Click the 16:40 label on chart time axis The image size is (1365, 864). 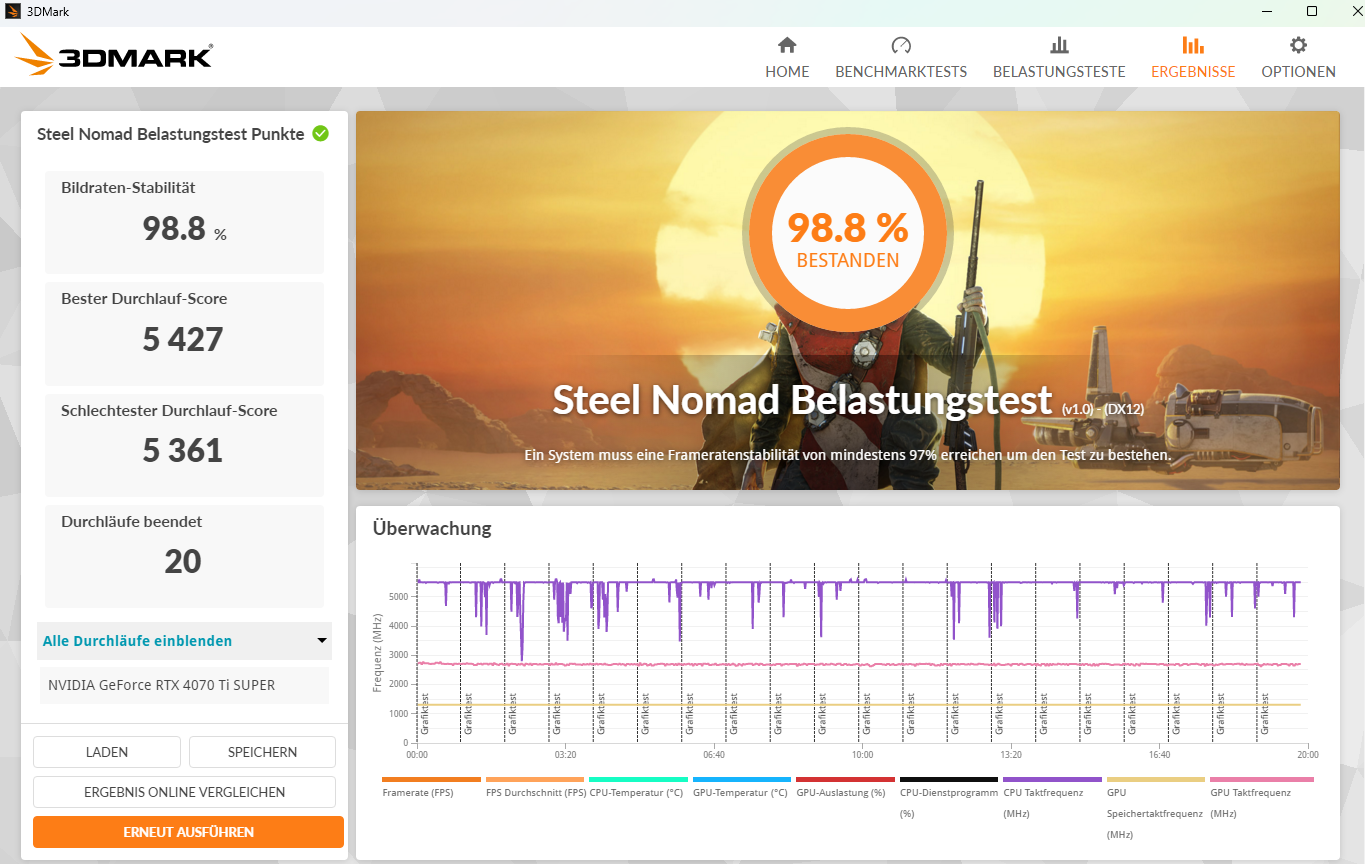[x=1160, y=755]
